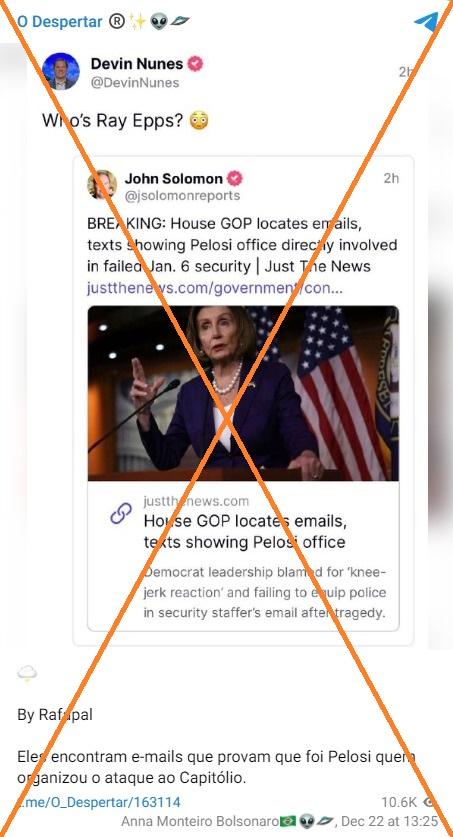Open article card titled House GOP locates emails
Screen dimensions: 453x837
243,556
